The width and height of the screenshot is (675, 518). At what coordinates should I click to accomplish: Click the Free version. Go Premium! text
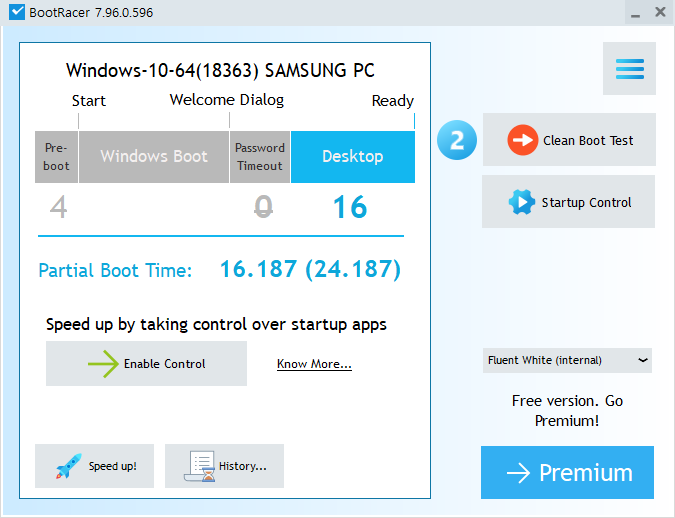(567, 411)
